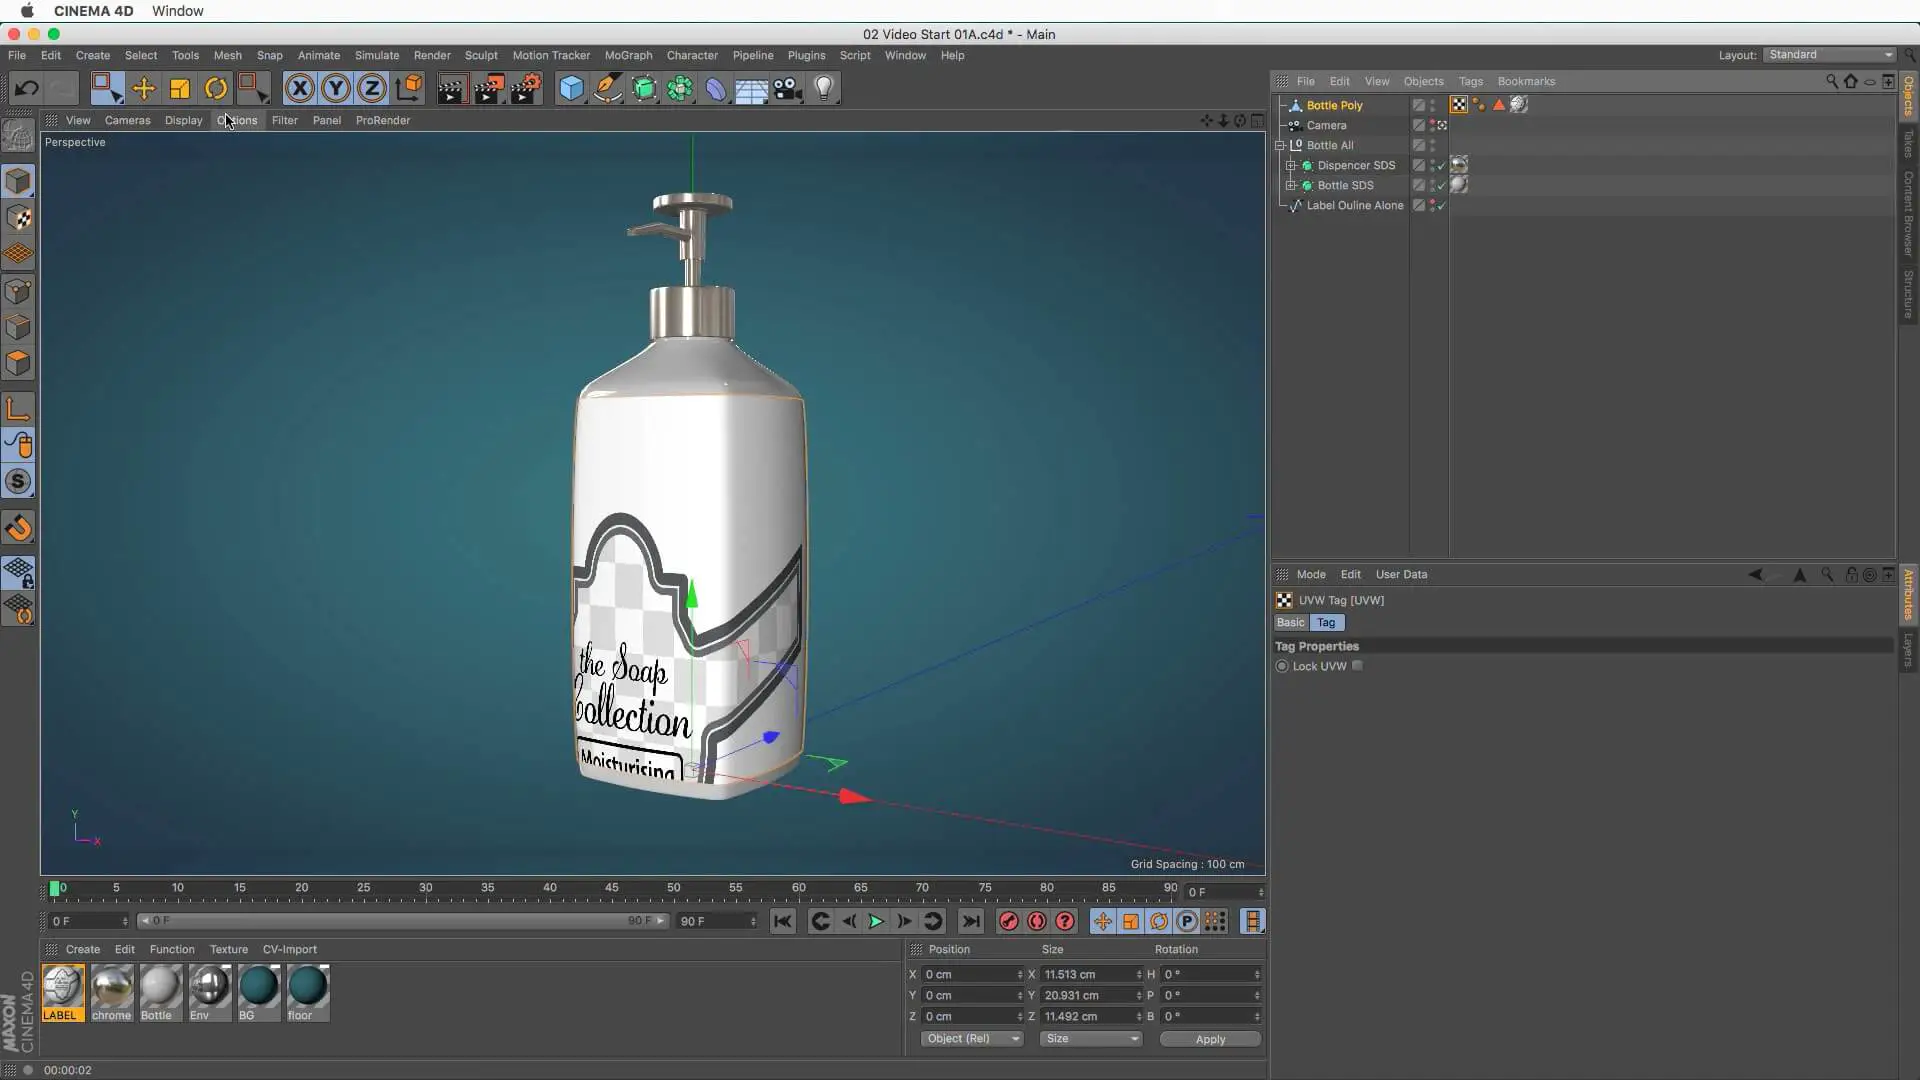1920x1080 pixels.
Task: Open the Layout Standard dropdown
Action: click(x=1830, y=55)
